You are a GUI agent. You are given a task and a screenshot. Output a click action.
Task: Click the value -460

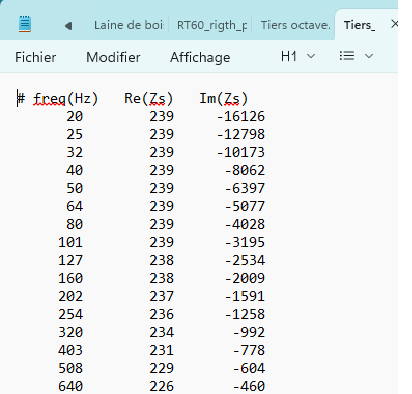pyautogui.click(x=249, y=386)
